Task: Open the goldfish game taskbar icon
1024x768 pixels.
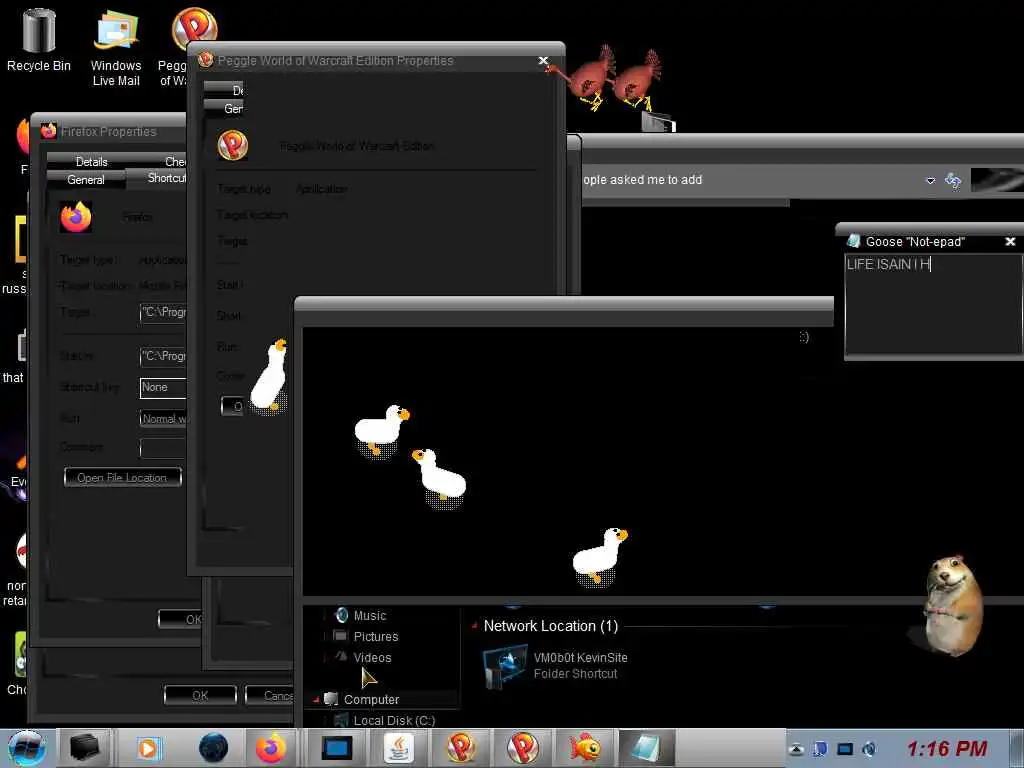Action: coord(584,748)
